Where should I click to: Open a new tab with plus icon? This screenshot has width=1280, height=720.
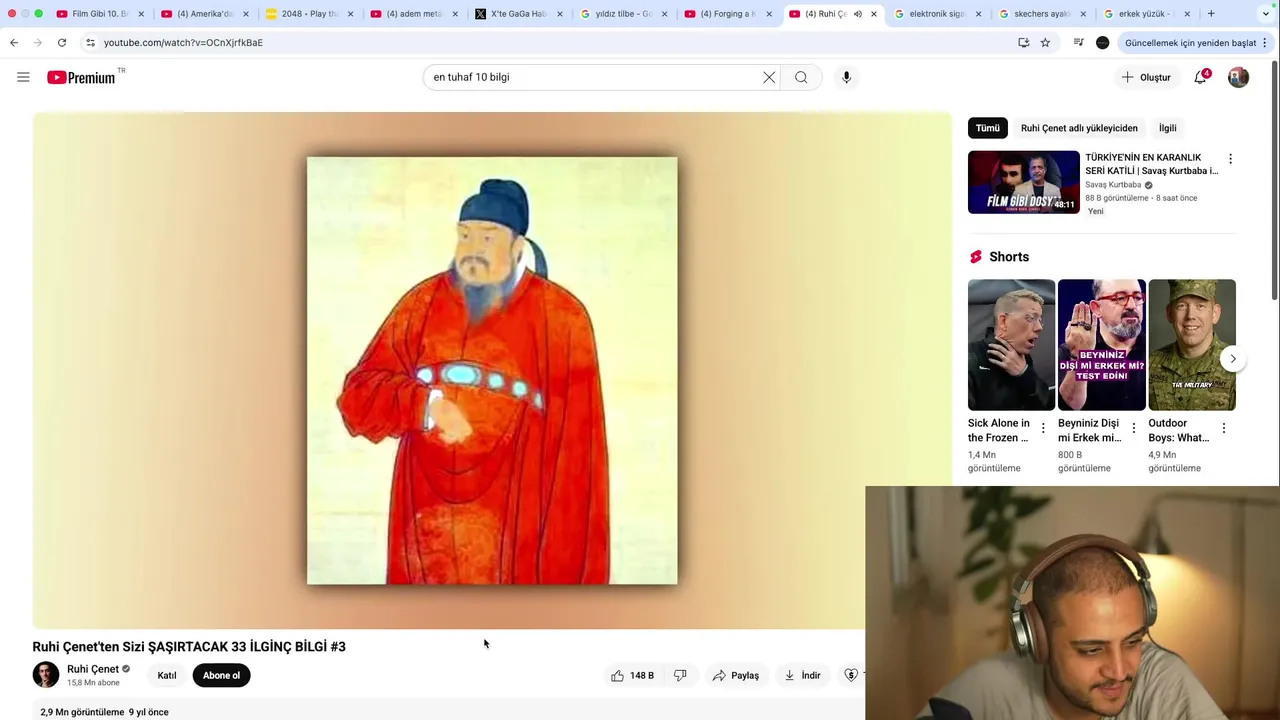click(1211, 14)
